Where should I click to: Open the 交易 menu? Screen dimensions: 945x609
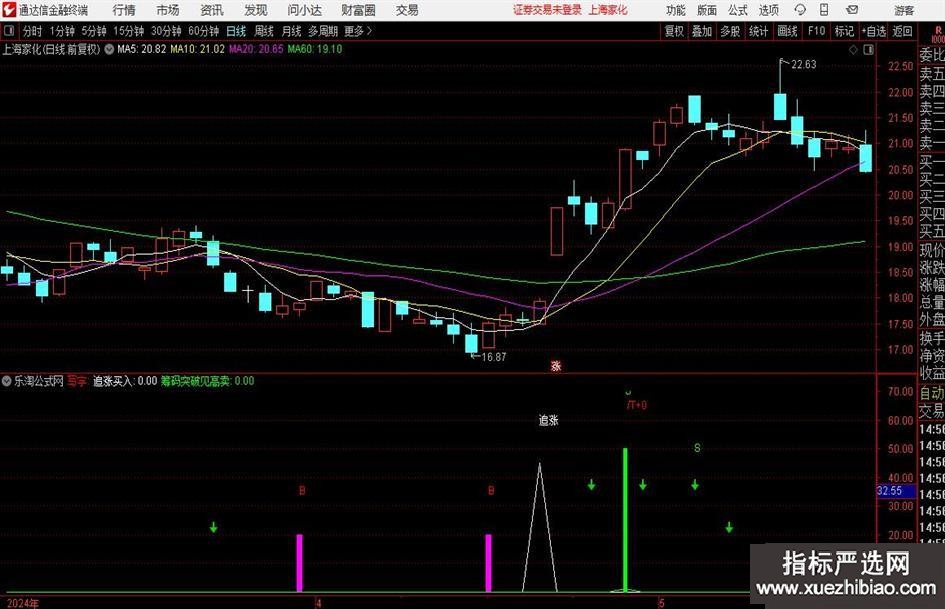pos(407,10)
